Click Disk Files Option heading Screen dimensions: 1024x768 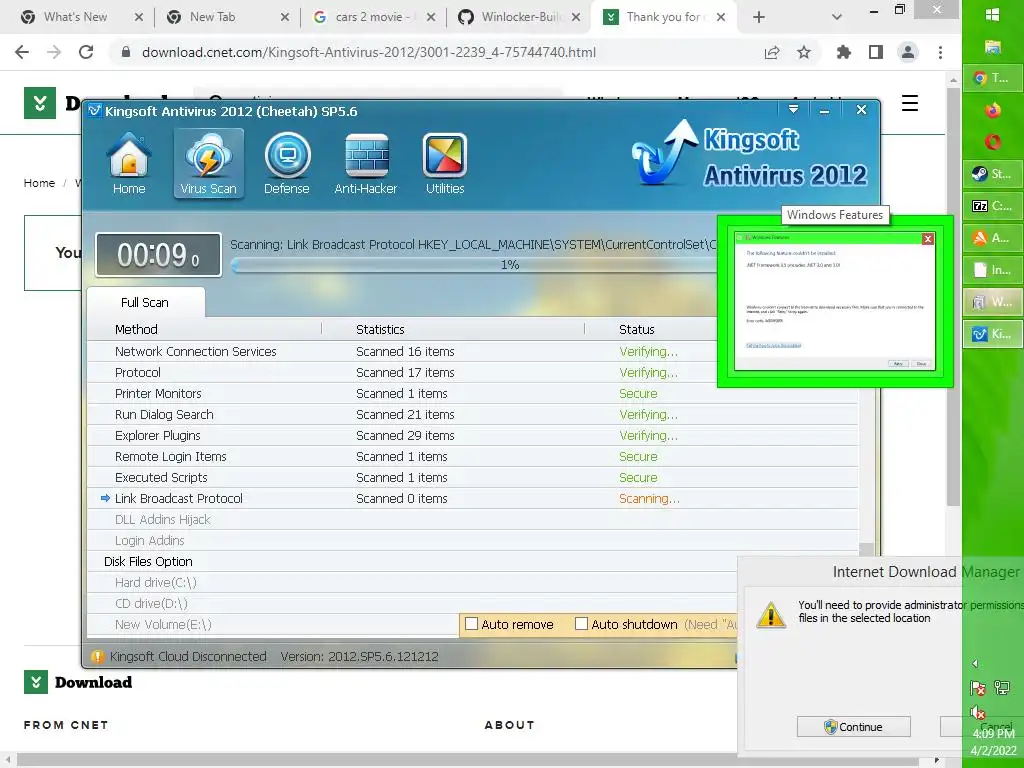point(148,561)
